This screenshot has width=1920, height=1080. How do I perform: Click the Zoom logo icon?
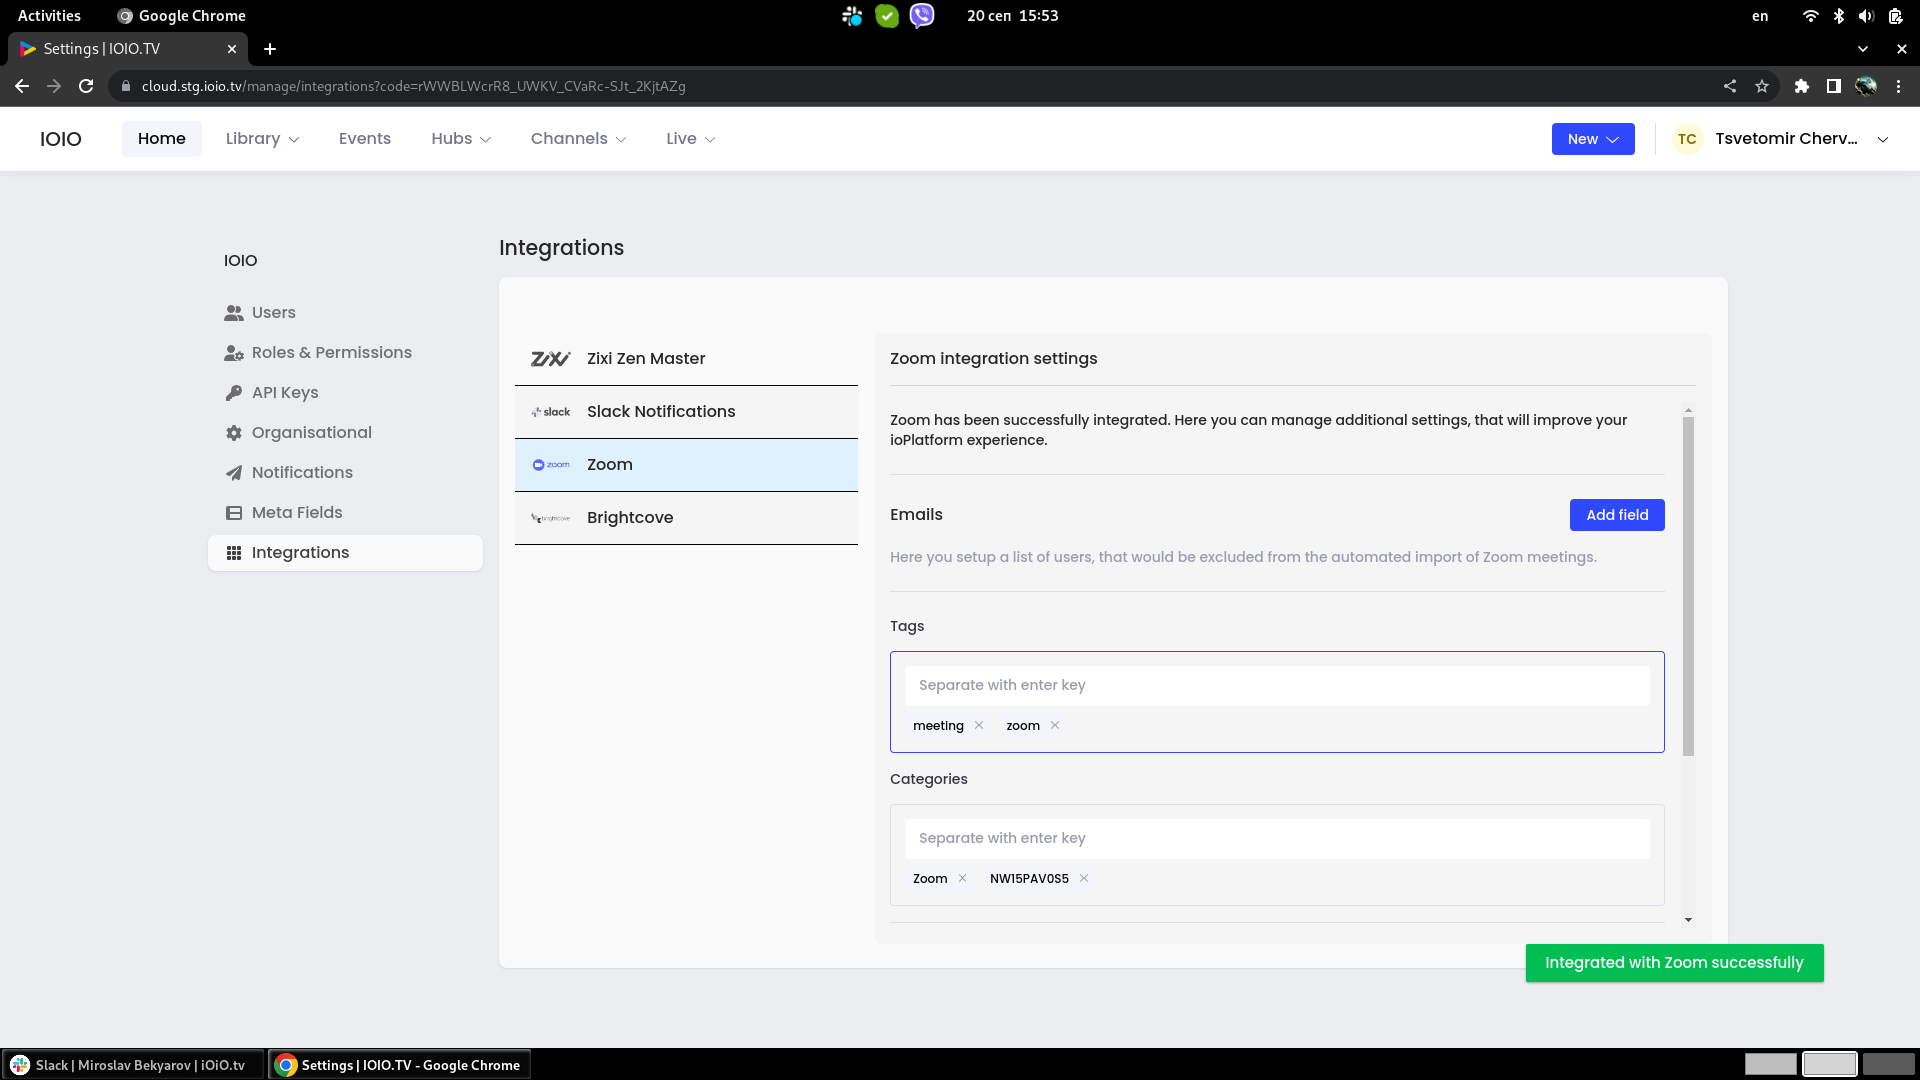[x=550, y=465]
